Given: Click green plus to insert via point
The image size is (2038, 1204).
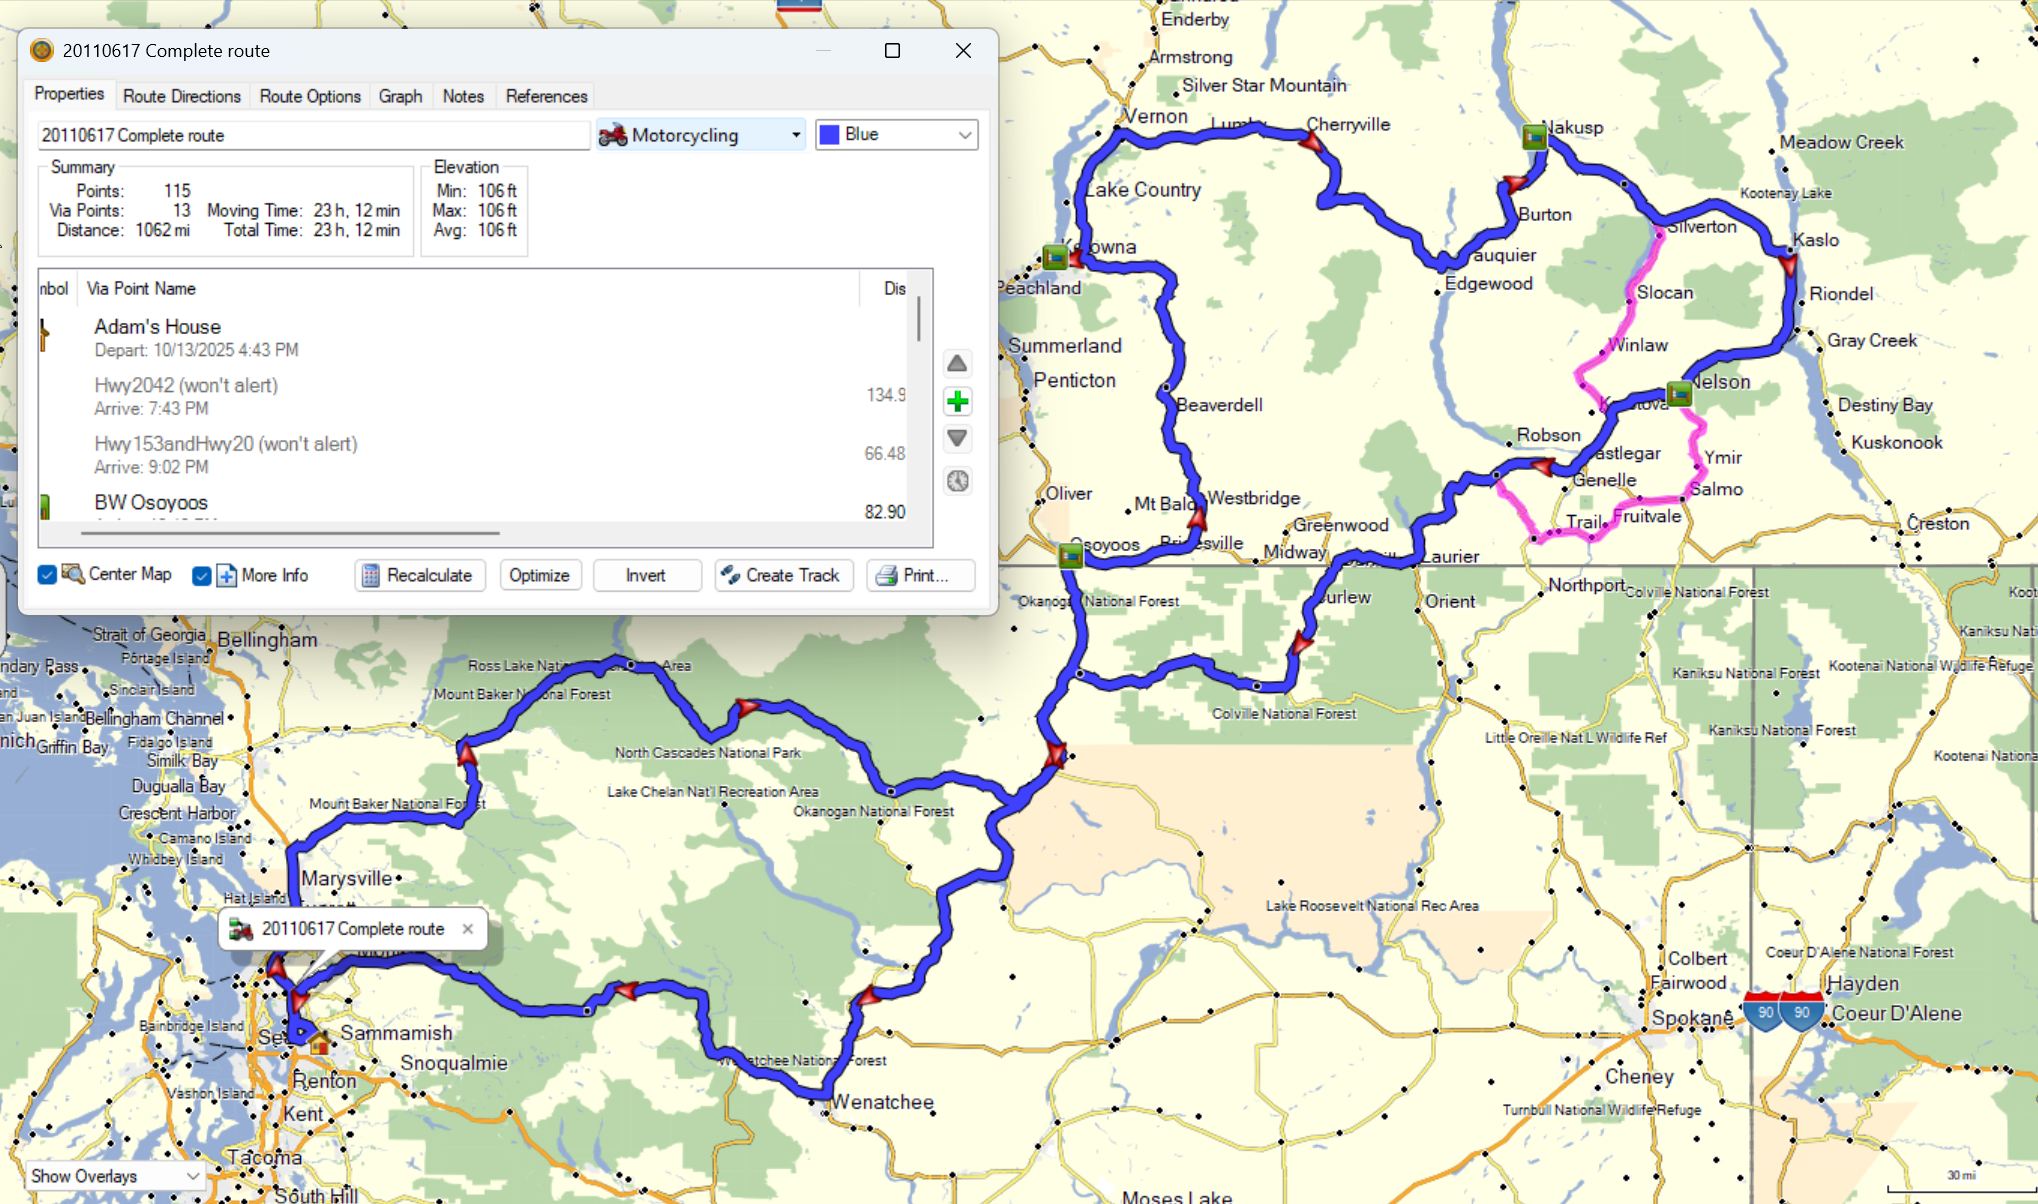Looking at the screenshot, I should click(x=957, y=402).
